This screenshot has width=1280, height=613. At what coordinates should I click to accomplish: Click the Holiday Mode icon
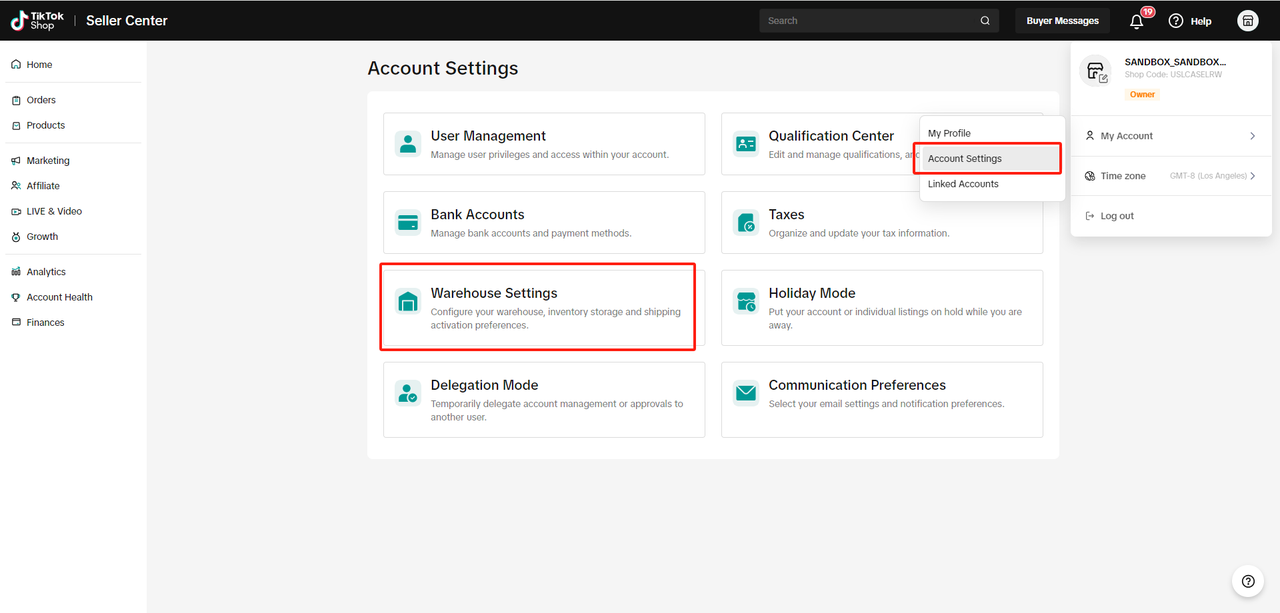746,301
